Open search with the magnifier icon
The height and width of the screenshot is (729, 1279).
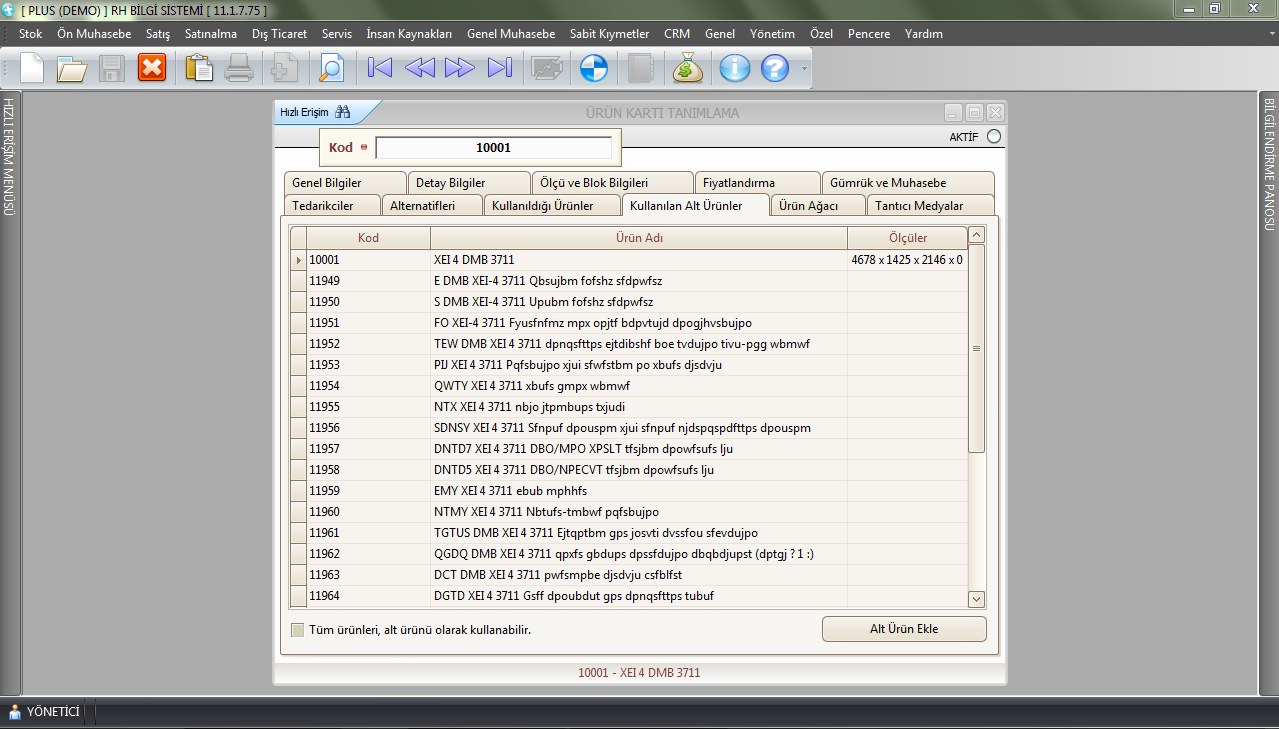pos(330,68)
